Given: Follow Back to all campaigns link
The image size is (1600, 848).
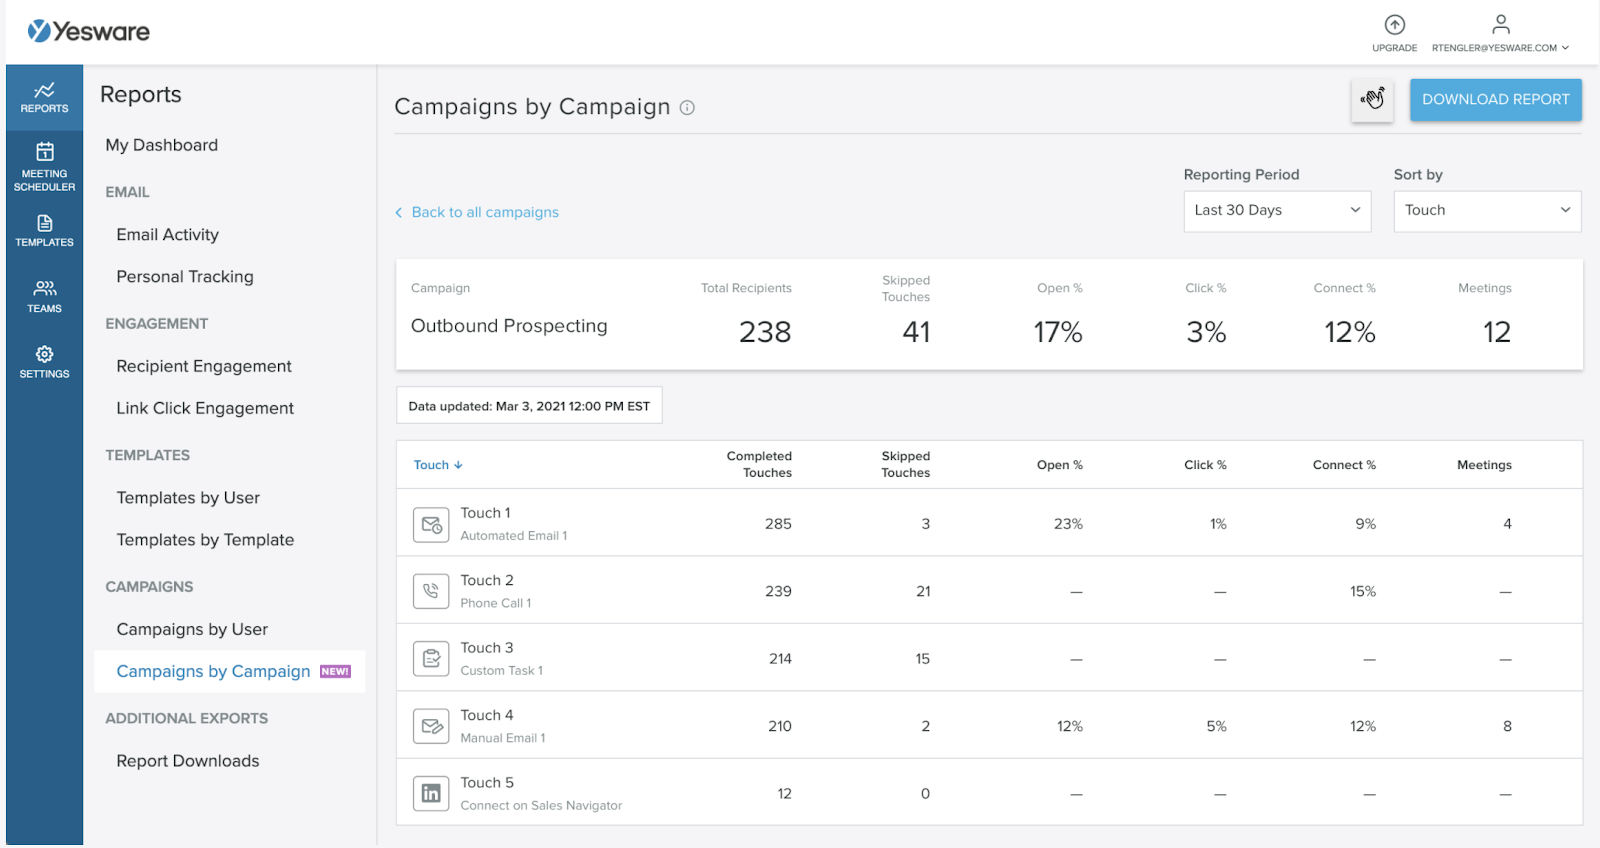Looking at the screenshot, I should (484, 212).
